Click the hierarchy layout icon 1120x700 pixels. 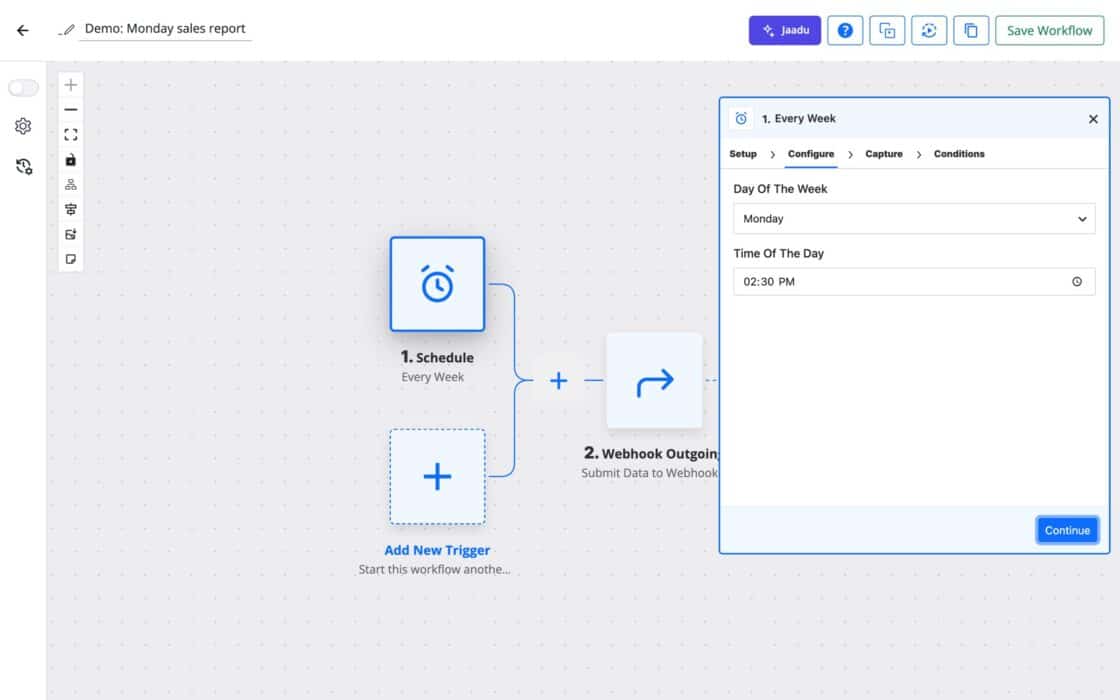[71, 184]
